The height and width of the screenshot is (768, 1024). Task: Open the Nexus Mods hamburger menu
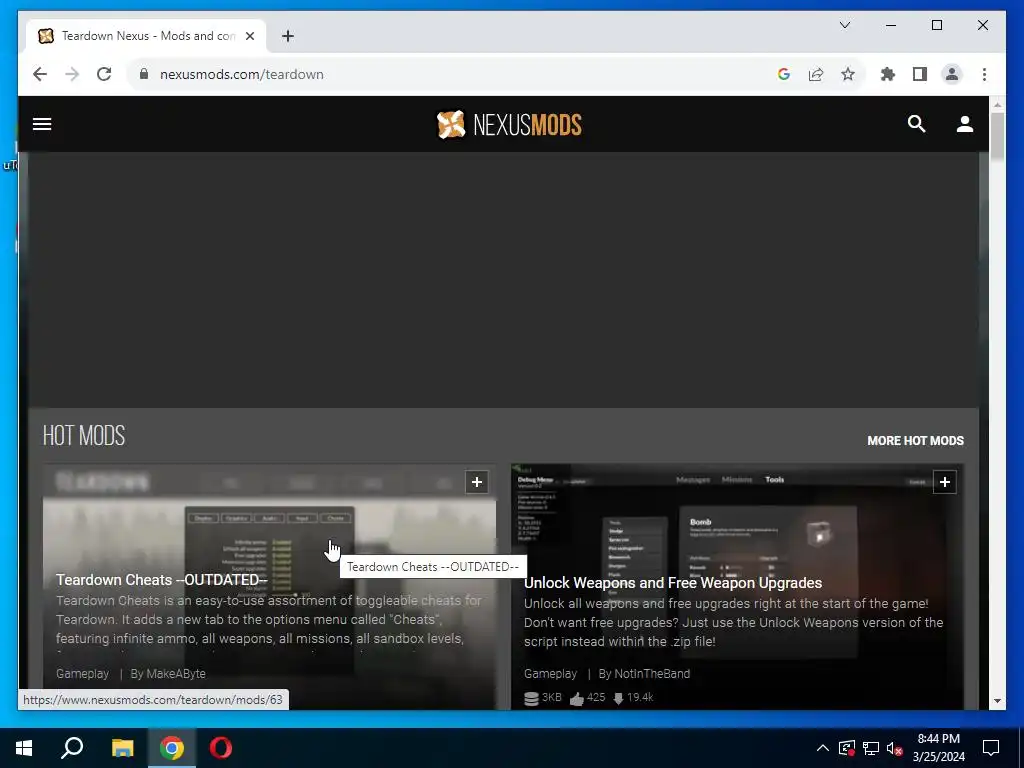coord(42,124)
